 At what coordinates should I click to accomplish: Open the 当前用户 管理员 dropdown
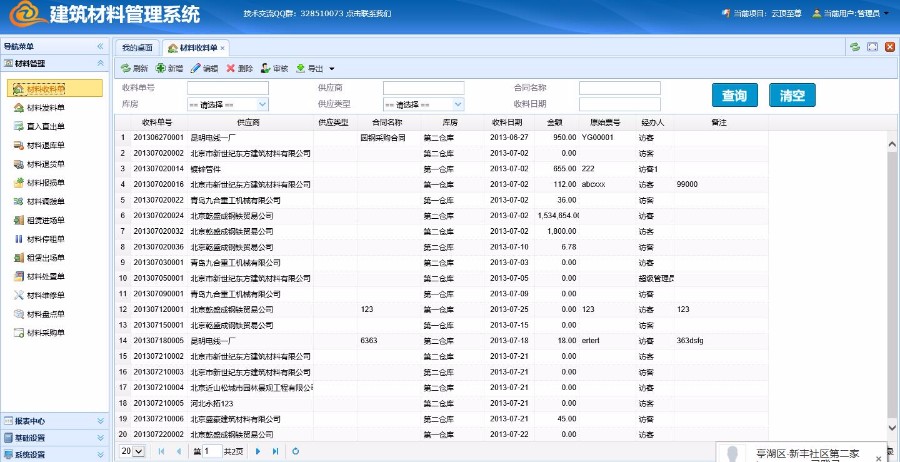click(x=851, y=13)
